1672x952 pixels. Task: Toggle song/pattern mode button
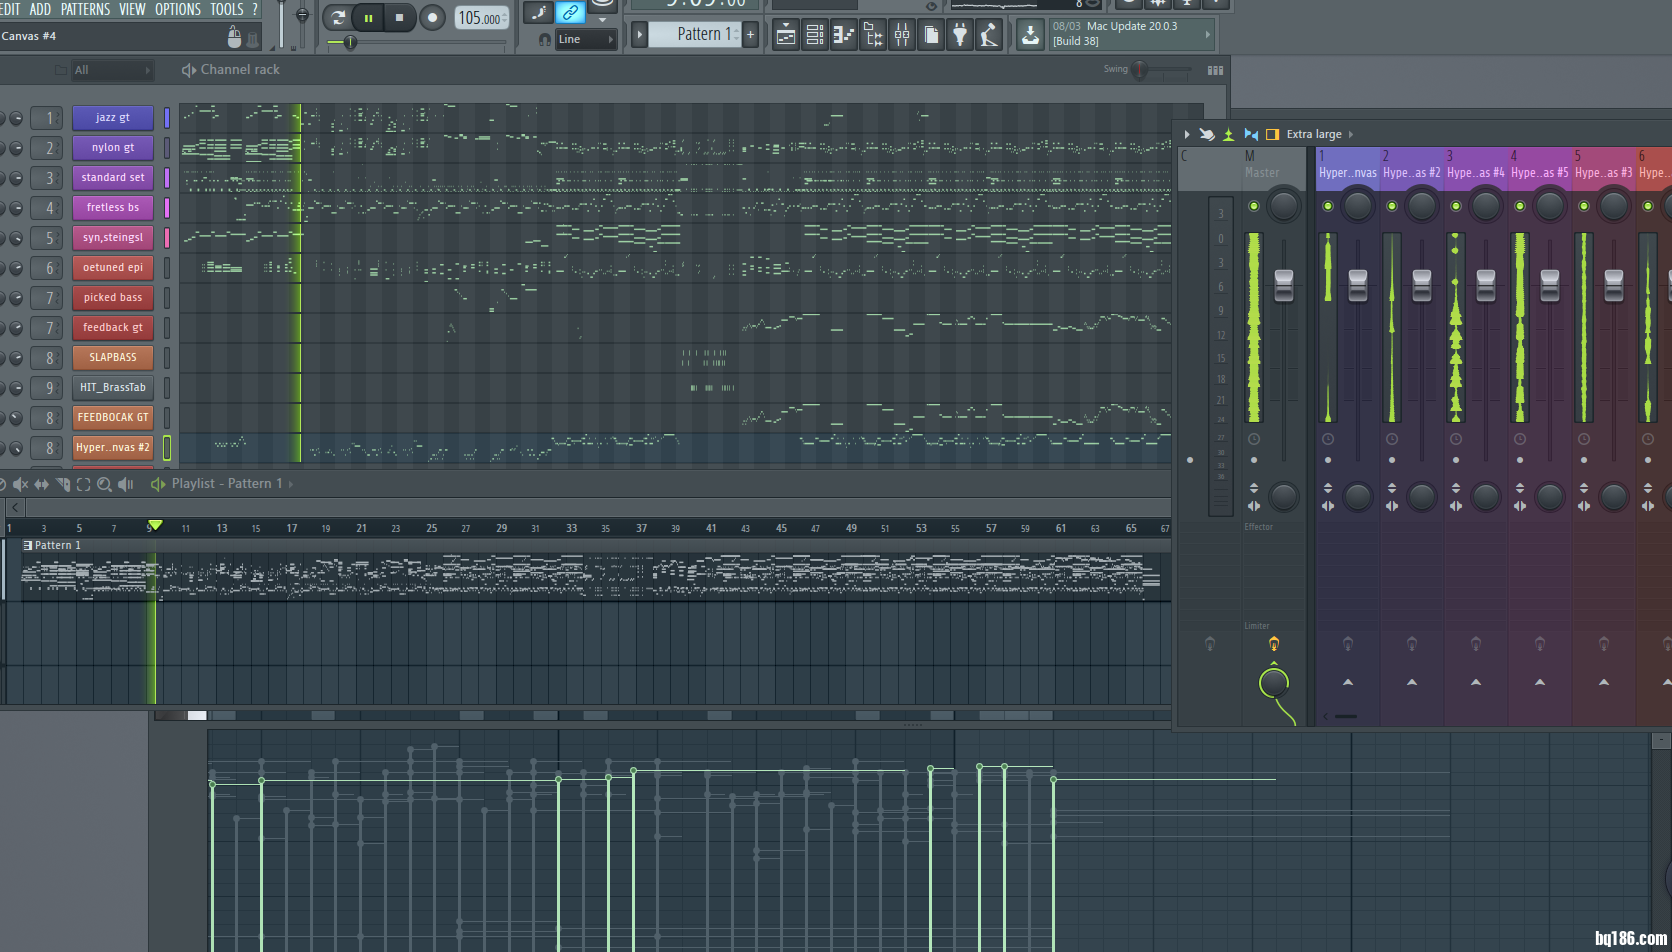coord(337,17)
